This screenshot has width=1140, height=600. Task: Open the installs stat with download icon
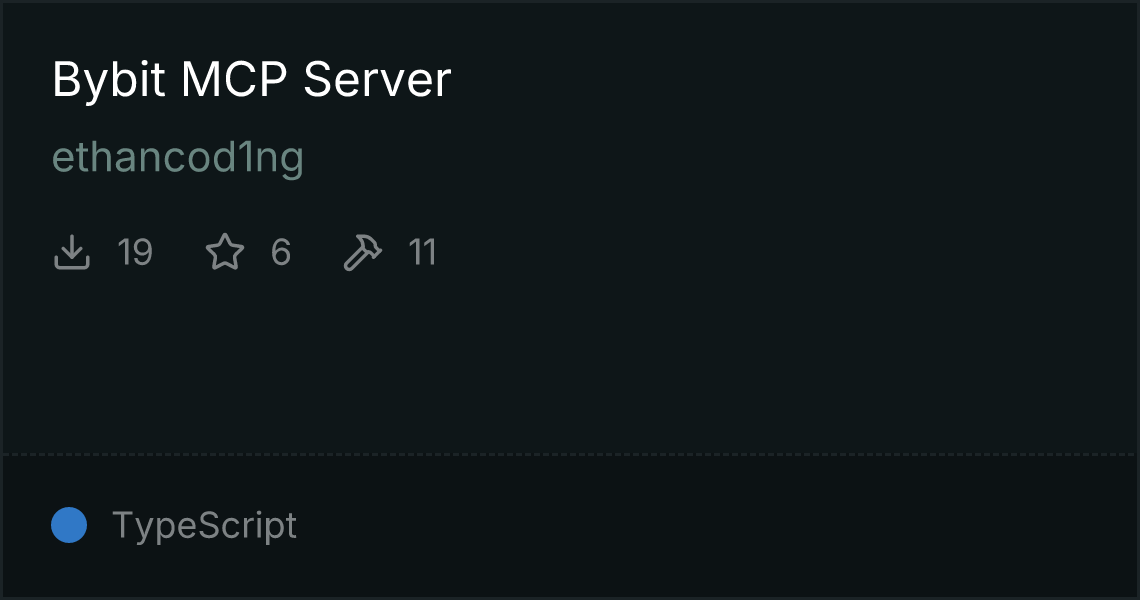click(103, 252)
